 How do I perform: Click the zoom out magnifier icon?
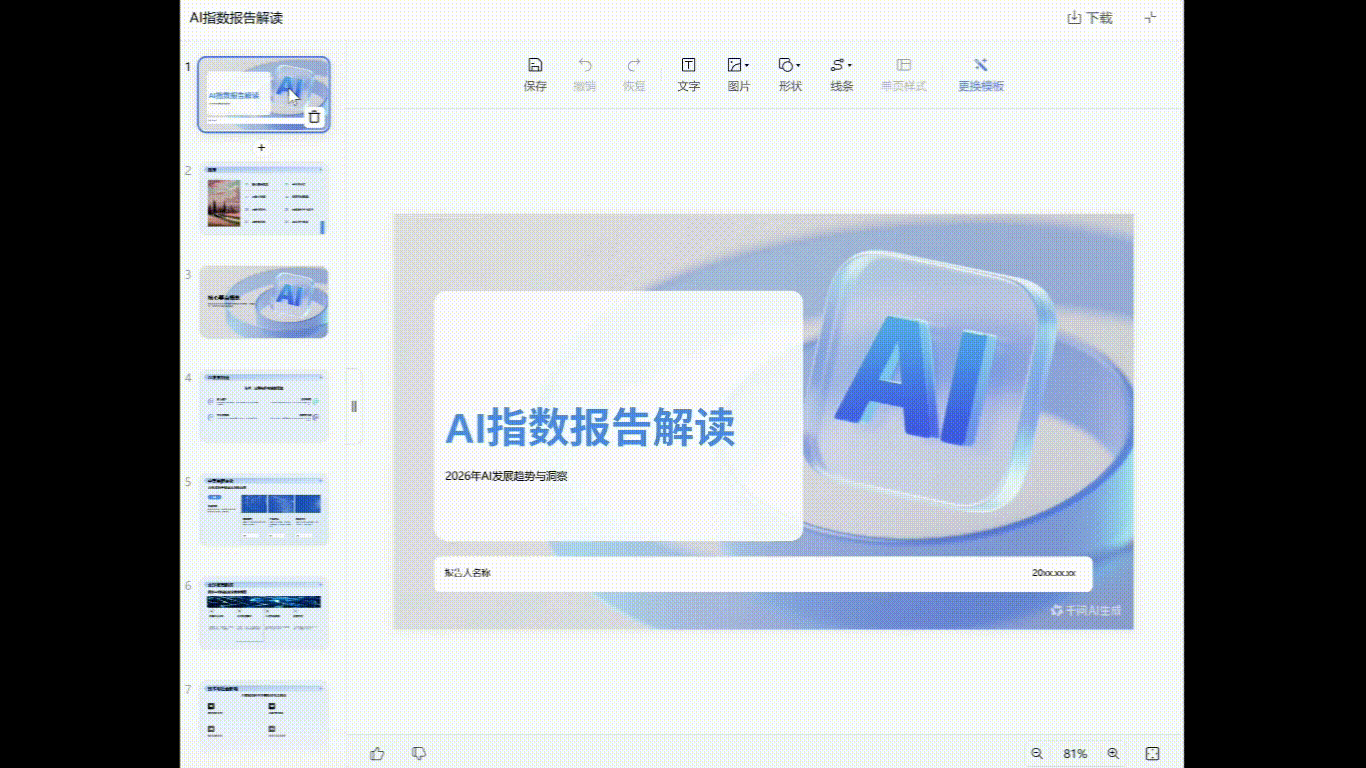[1037, 753]
